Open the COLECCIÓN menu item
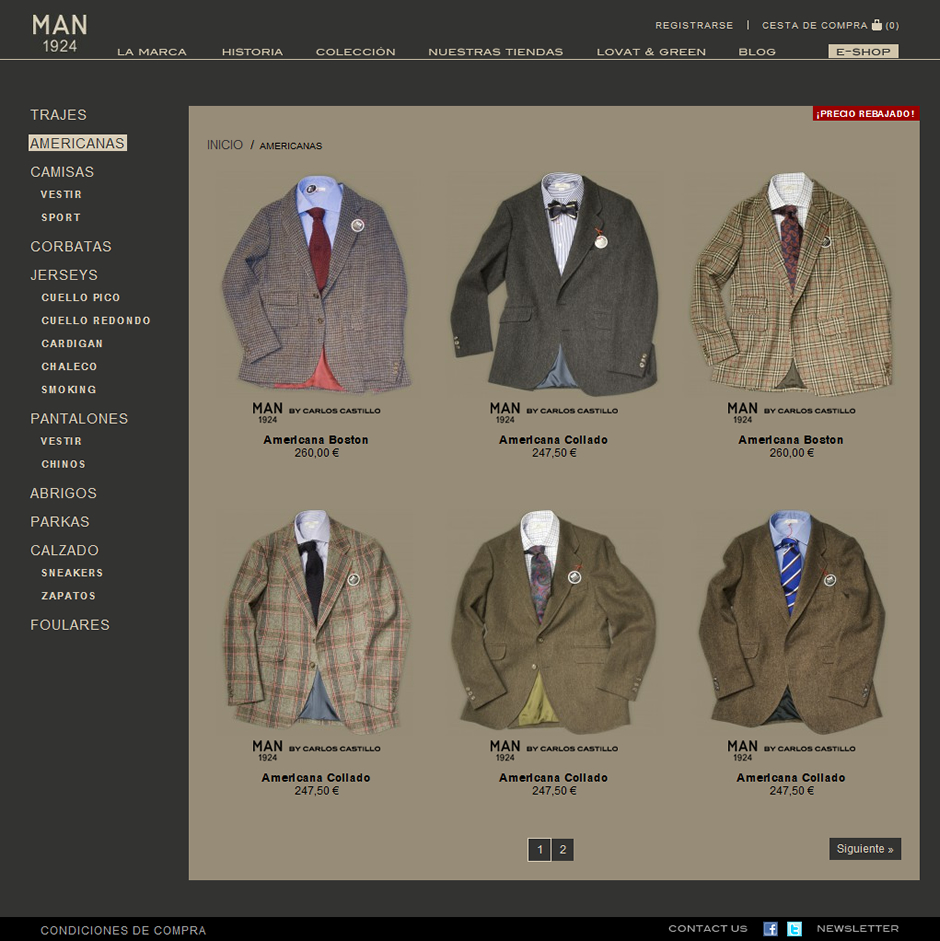This screenshot has height=941, width=940. click(x=356, y=51)
